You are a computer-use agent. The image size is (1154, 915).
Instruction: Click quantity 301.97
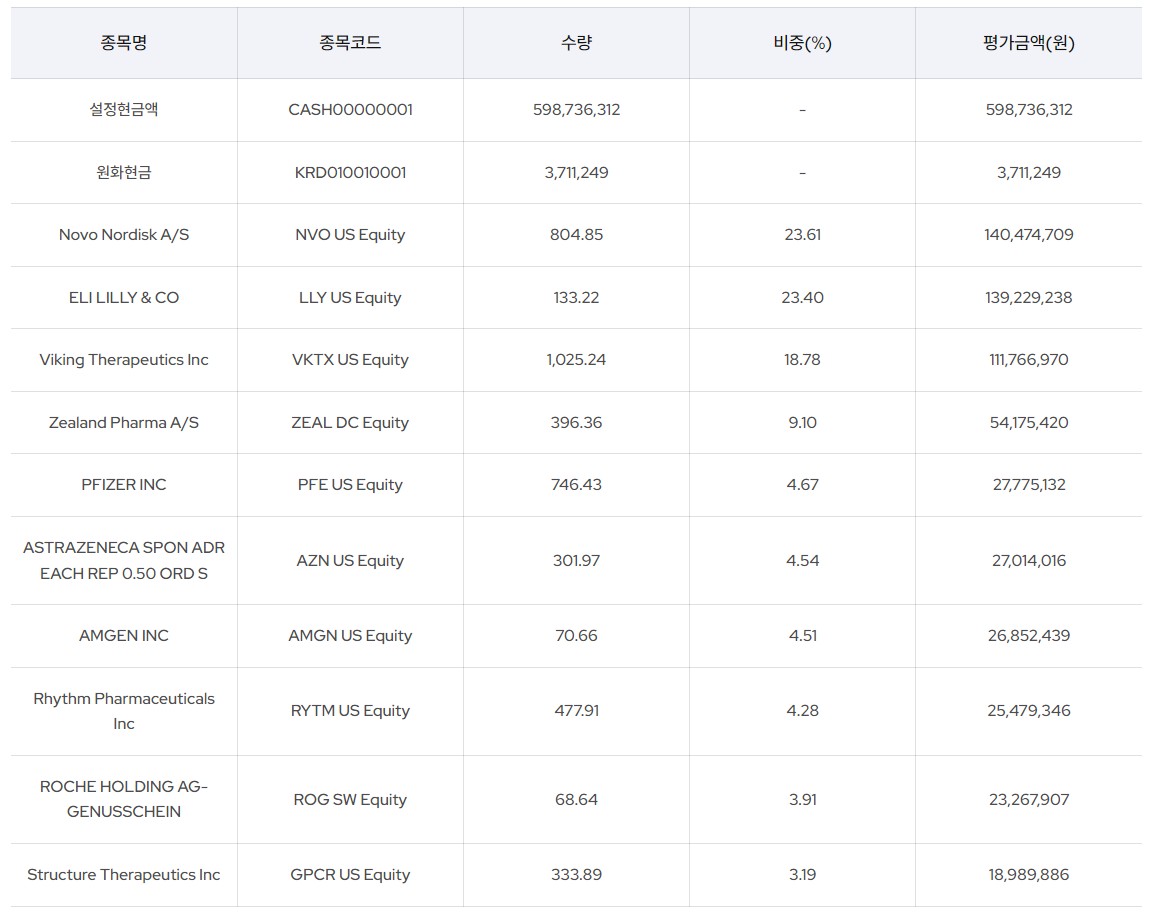click(576, 560)
